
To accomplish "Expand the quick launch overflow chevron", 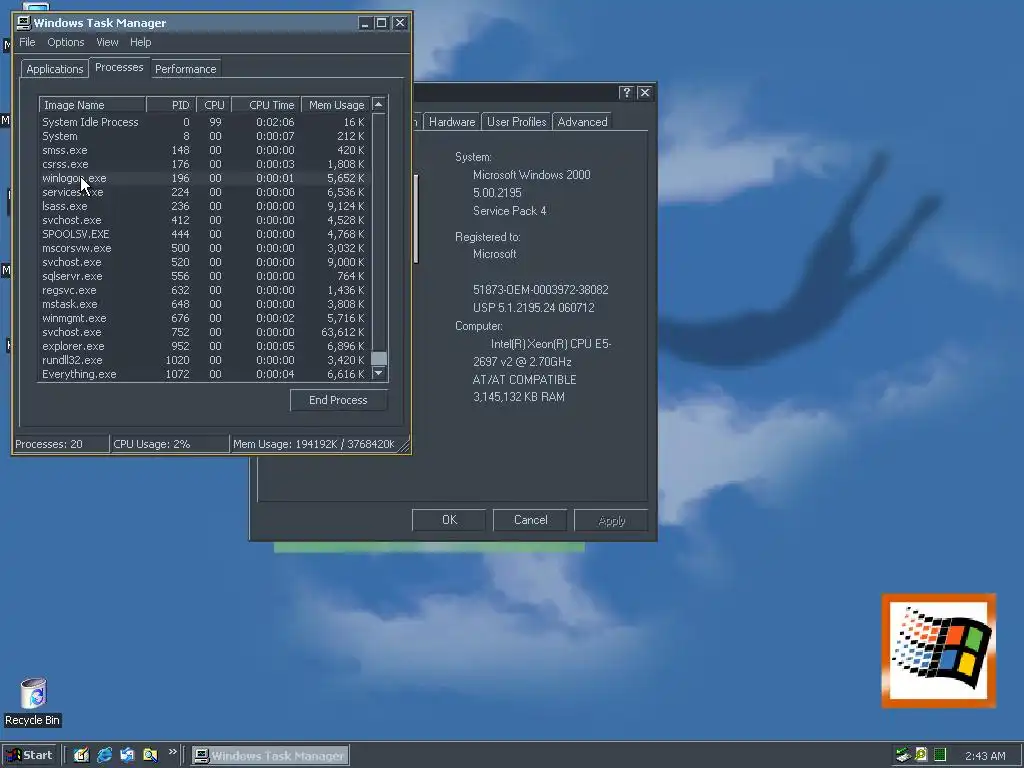I will click(172, 752).
